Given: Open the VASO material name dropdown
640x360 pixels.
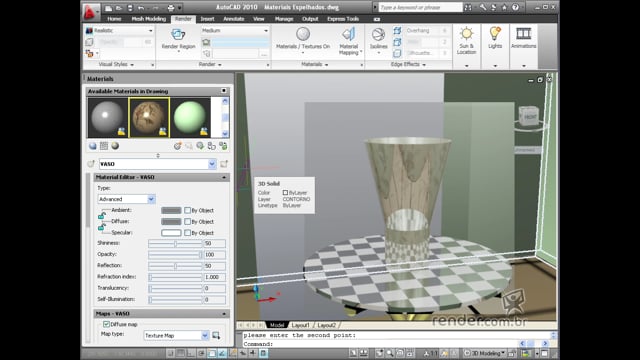Looking at the screenshot, I should (212, 164).
